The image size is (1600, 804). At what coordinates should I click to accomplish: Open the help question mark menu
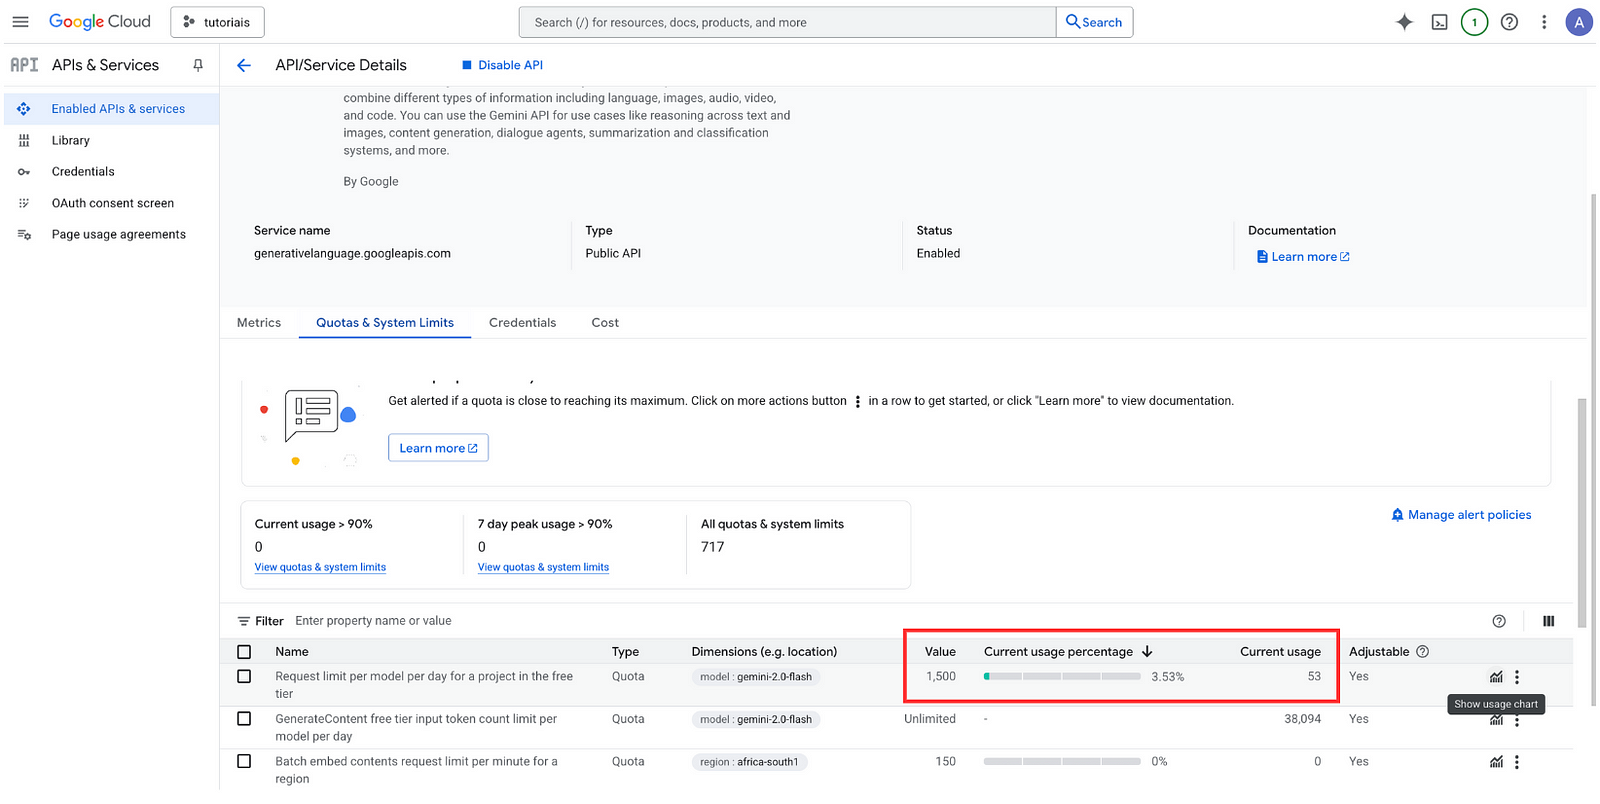[1509, 22]
